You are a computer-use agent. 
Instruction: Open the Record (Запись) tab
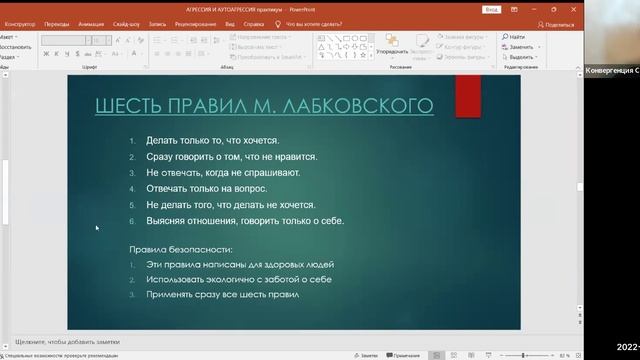[x=158, y=24]
